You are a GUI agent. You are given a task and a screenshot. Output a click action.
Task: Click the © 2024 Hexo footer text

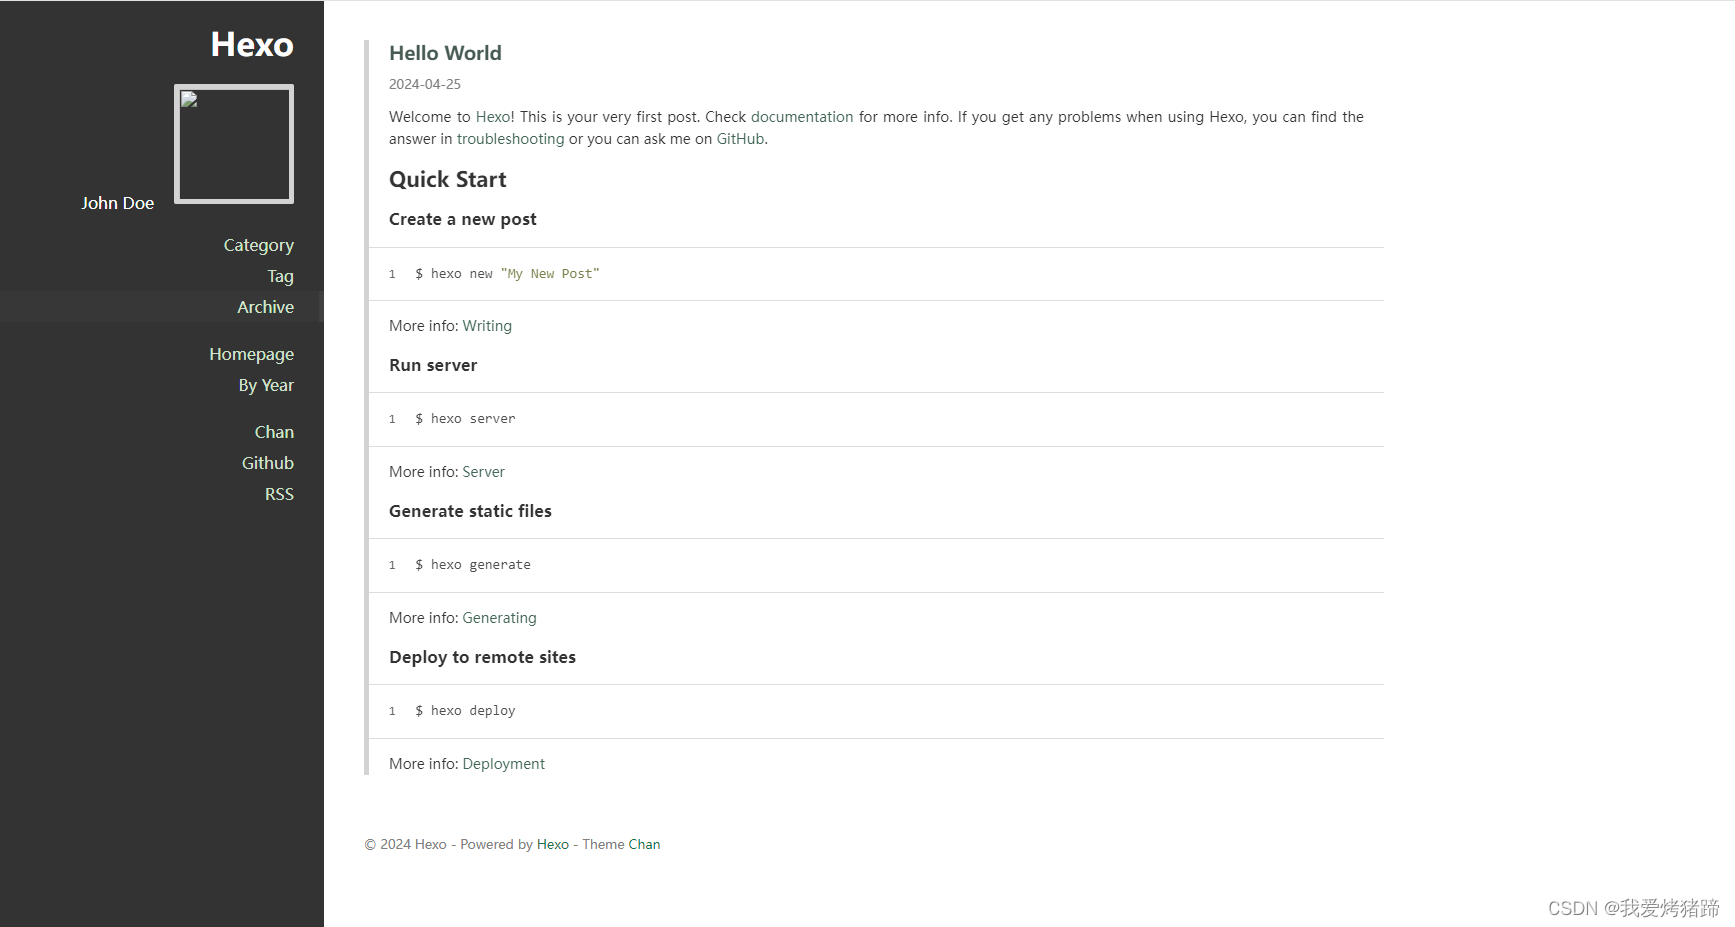pos(406,844)
